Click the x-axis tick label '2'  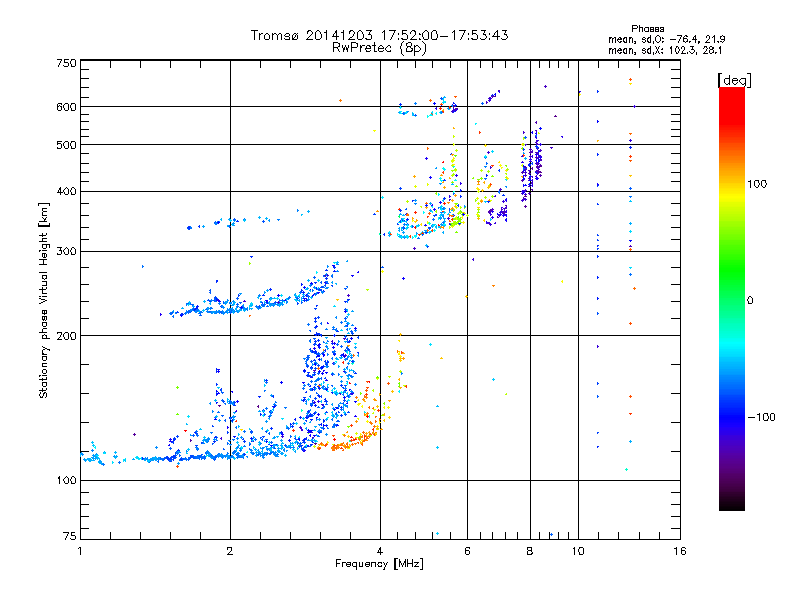(230, 551)
